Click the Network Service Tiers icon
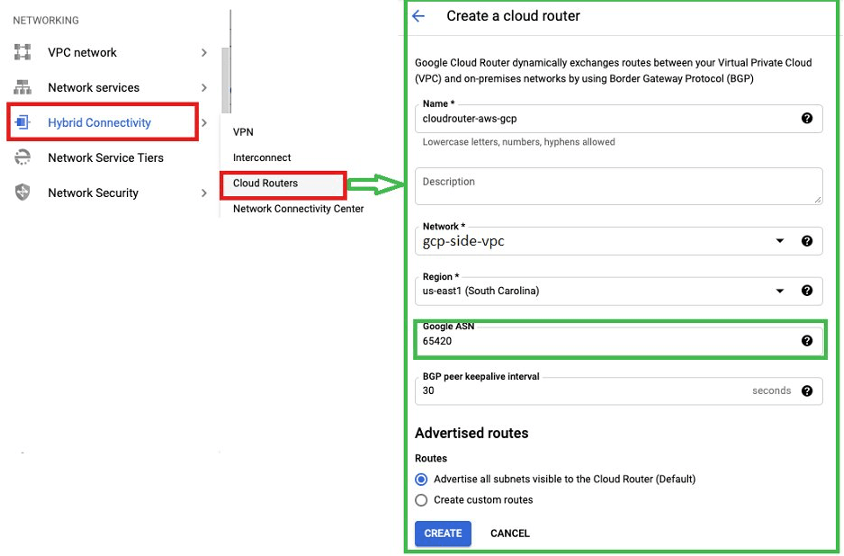This screenshot has width=844, height=556. pos(22,158)
